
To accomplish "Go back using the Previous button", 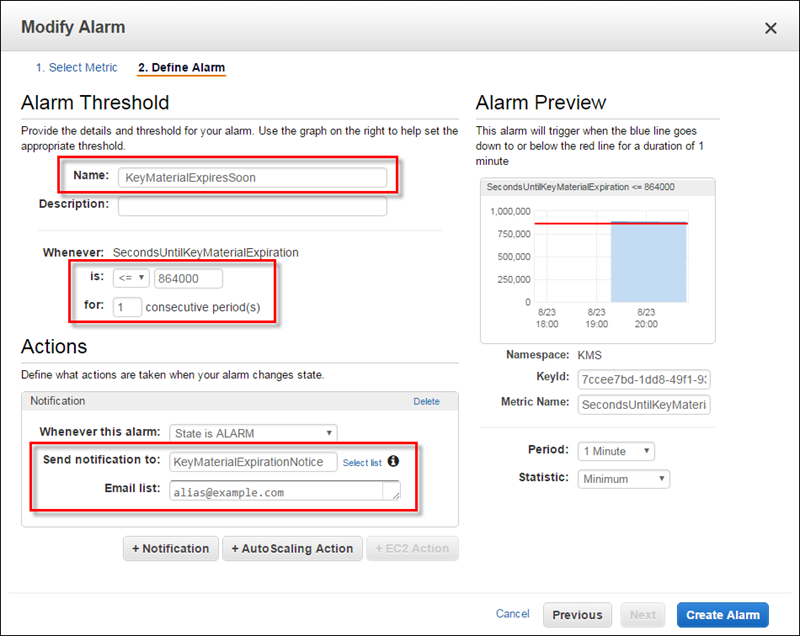I will click(x=577, y=615).
